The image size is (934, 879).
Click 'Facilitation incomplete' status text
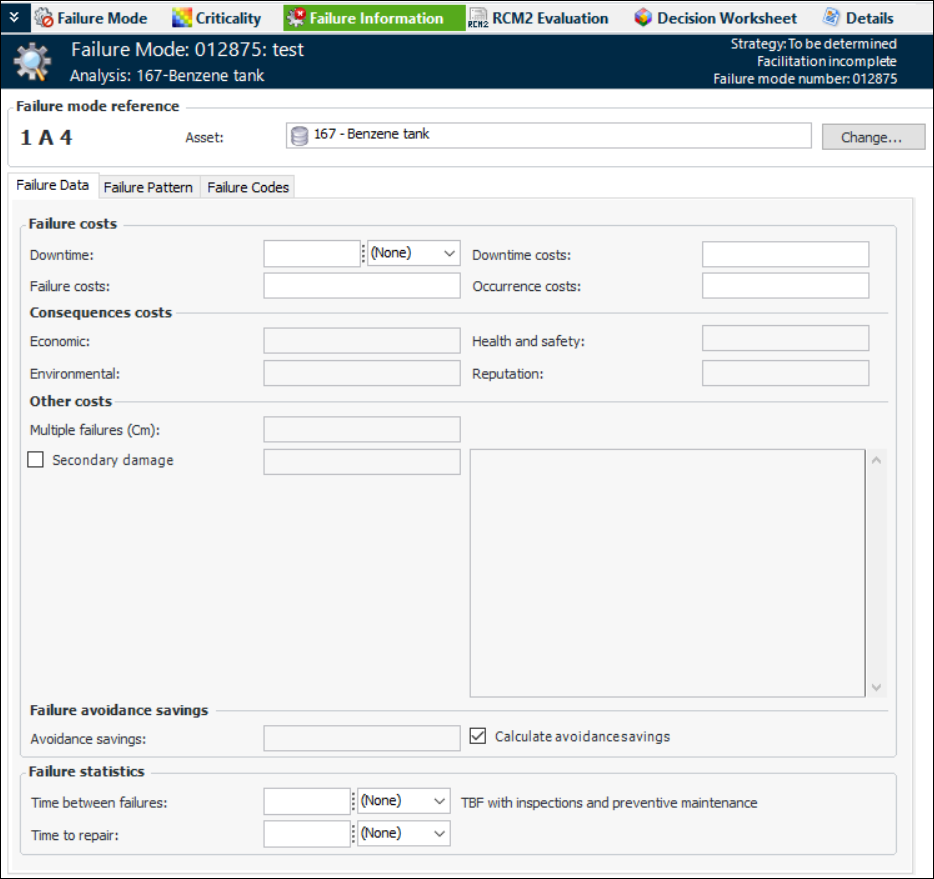(827, 61)
